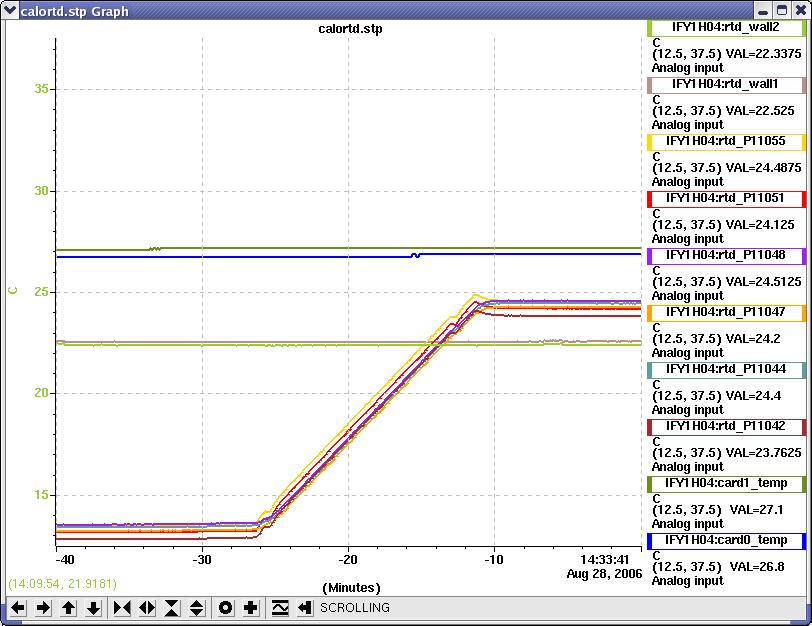The image size is (812, 626).
Task: Click the SCROLLING status label
Action: coord(355,607)
